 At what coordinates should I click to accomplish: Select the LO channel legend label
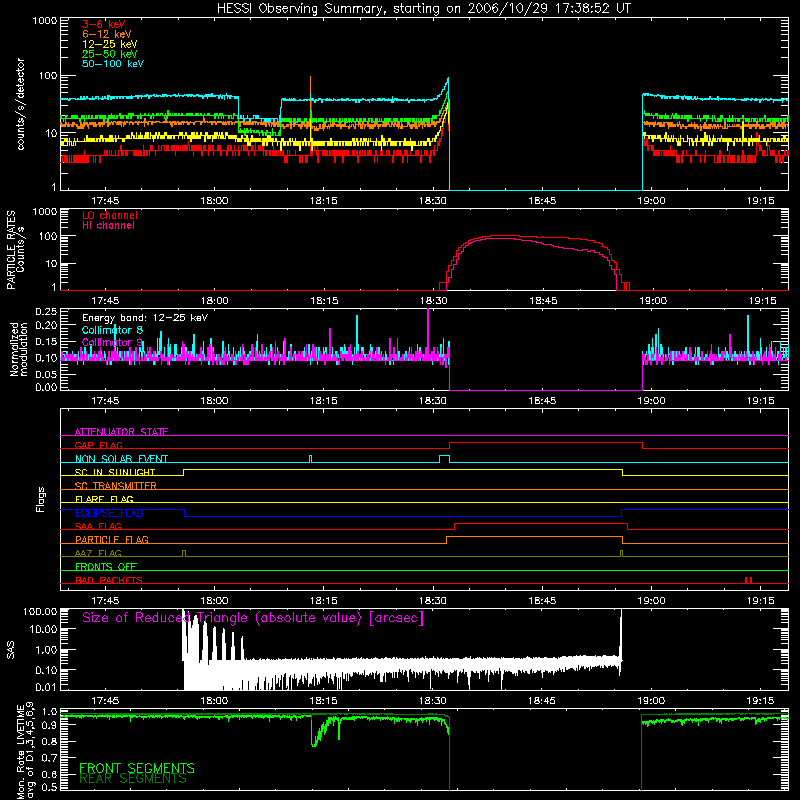(x=110, y=215)
